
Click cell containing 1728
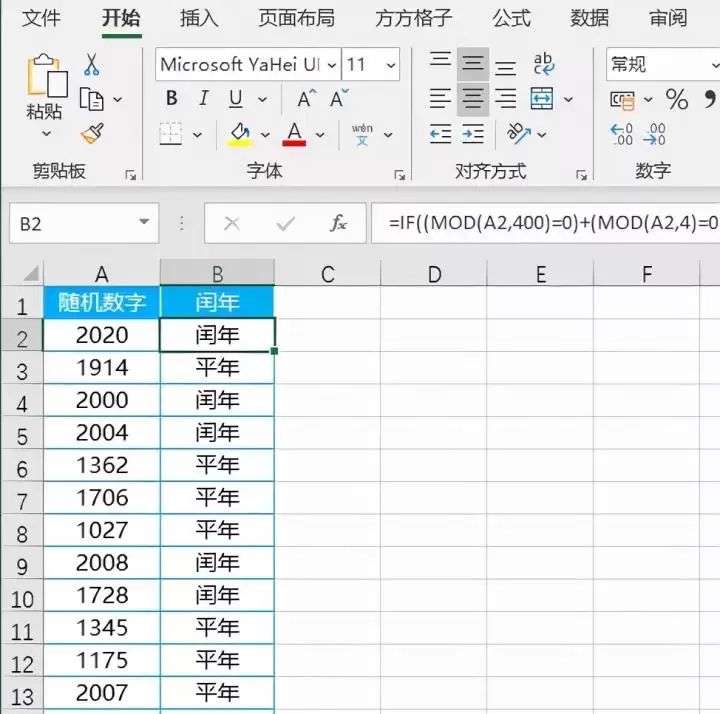tap(101, 595)
